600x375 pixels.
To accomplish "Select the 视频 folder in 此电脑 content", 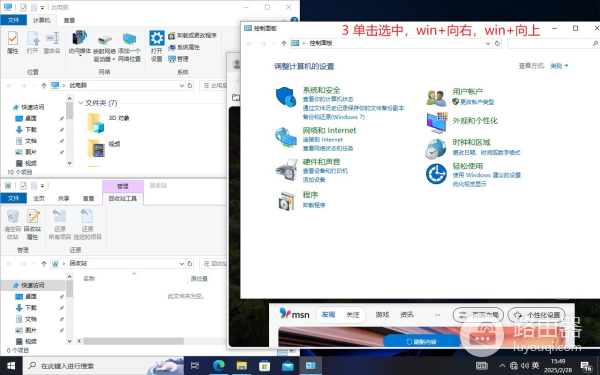I will (104, 148).
